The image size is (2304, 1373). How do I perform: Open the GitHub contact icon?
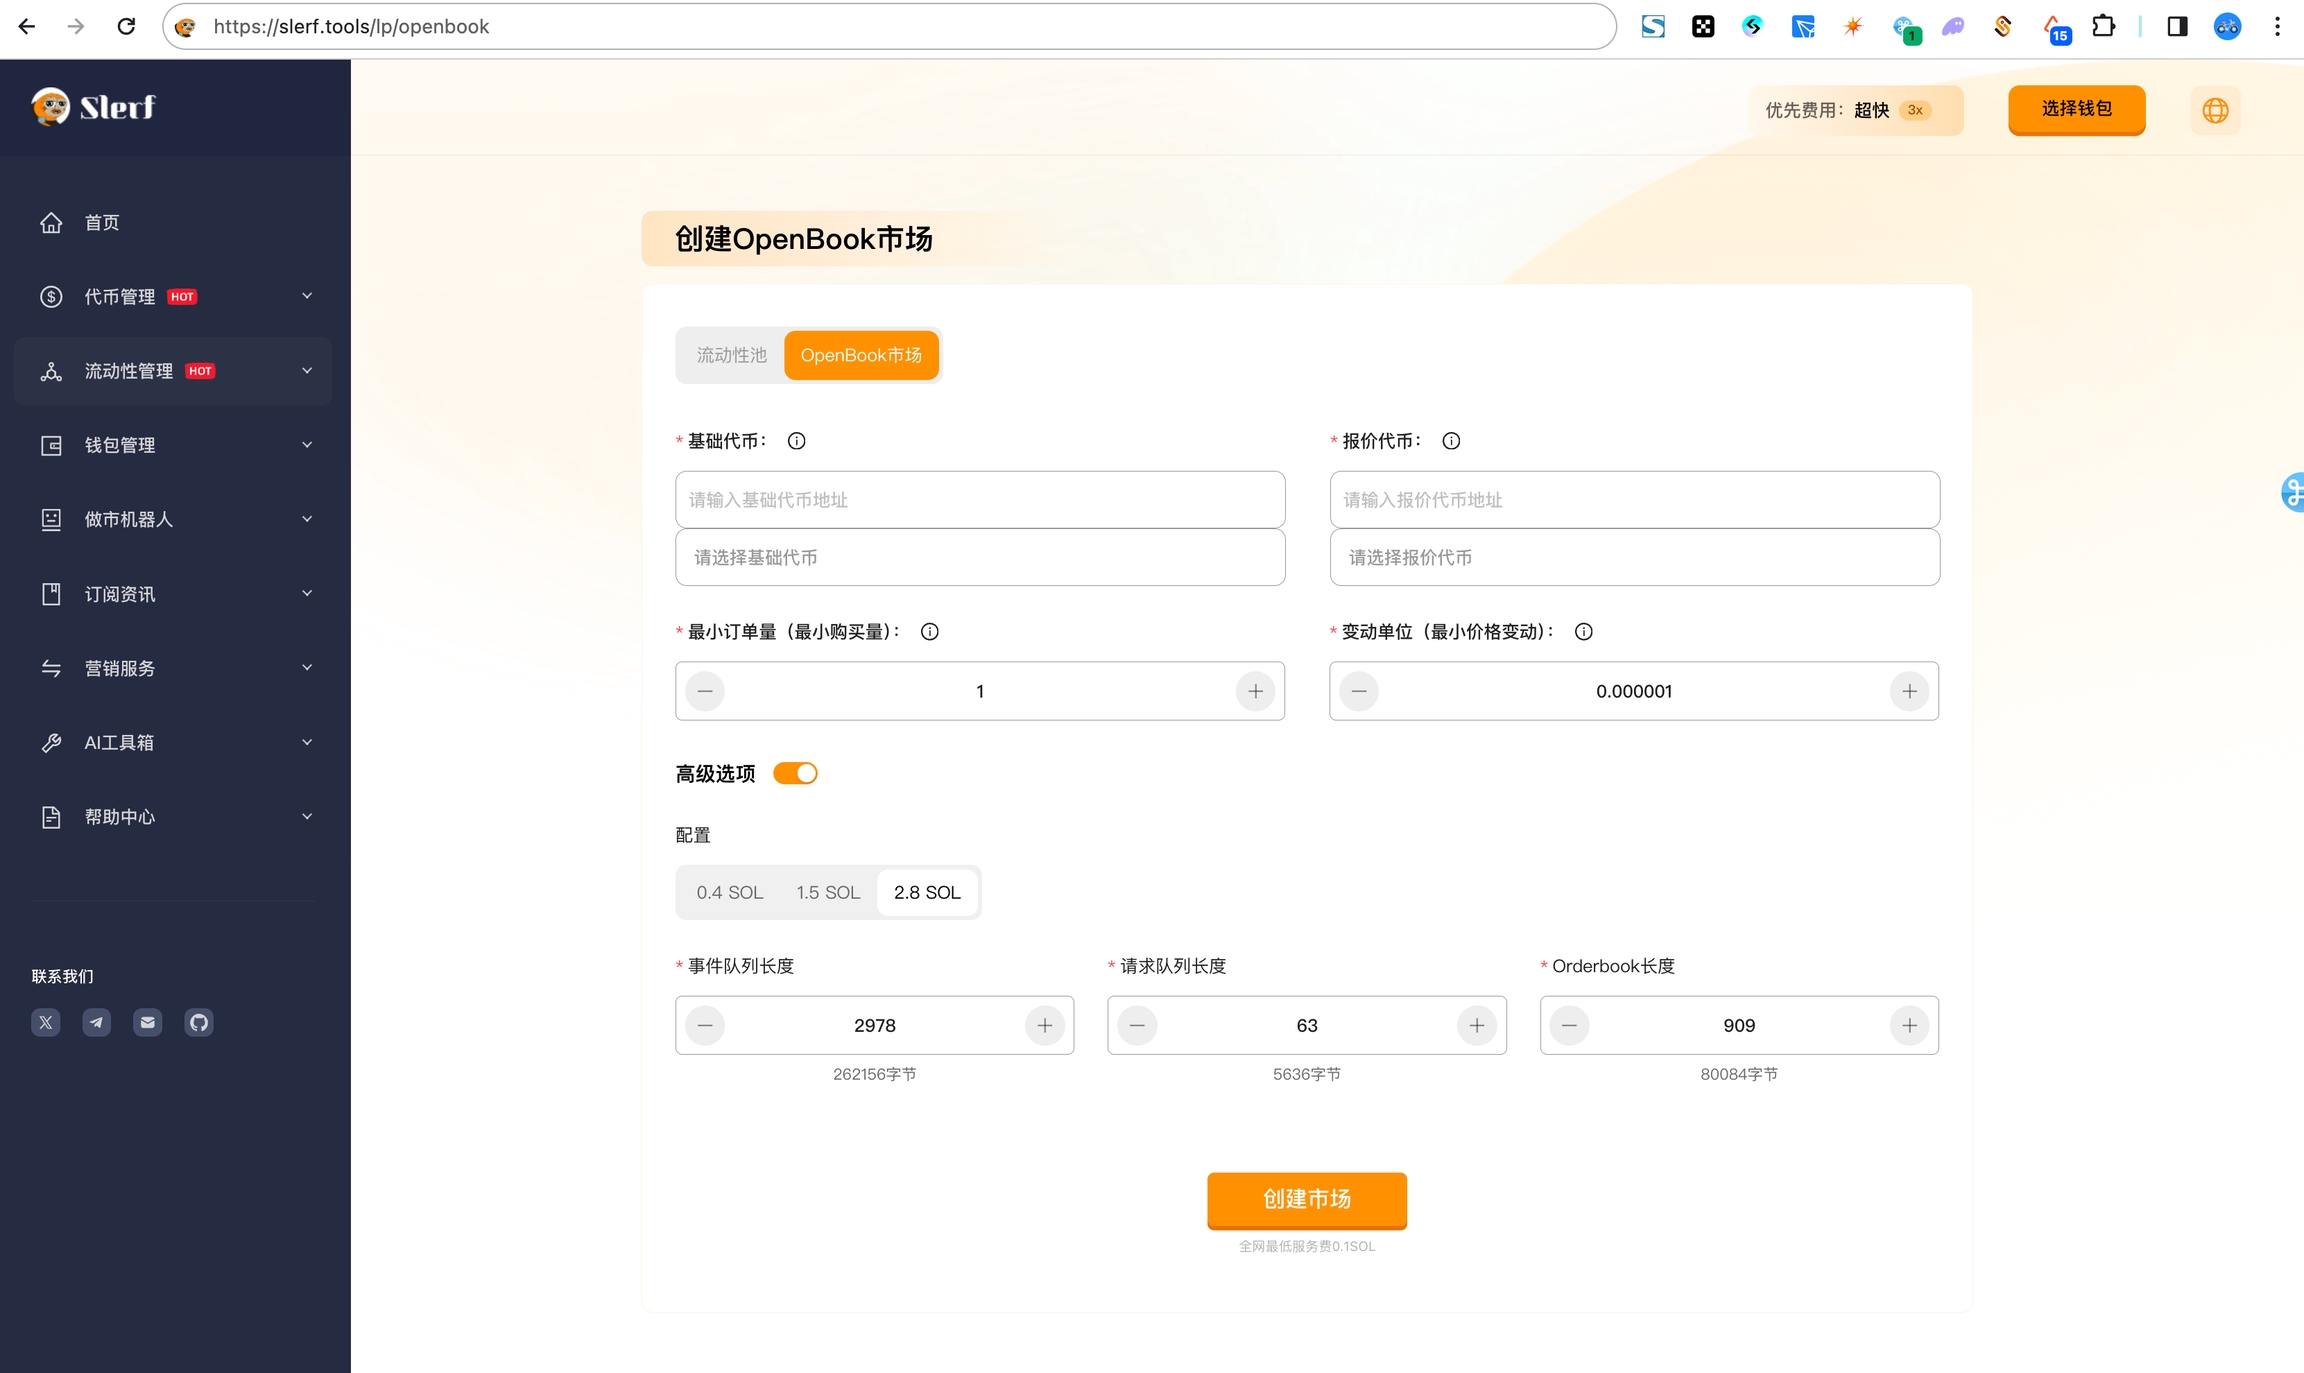tap(199, 1022)
